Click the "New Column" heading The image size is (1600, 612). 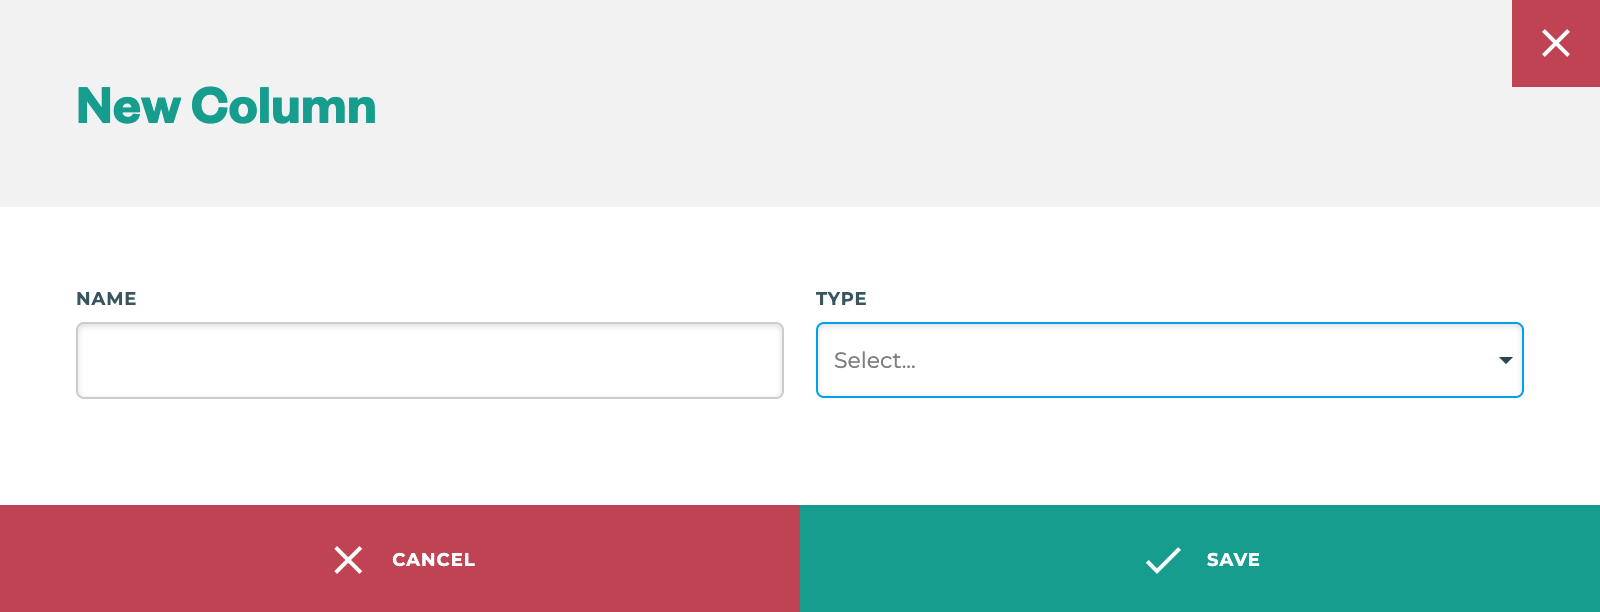[226, 106]
